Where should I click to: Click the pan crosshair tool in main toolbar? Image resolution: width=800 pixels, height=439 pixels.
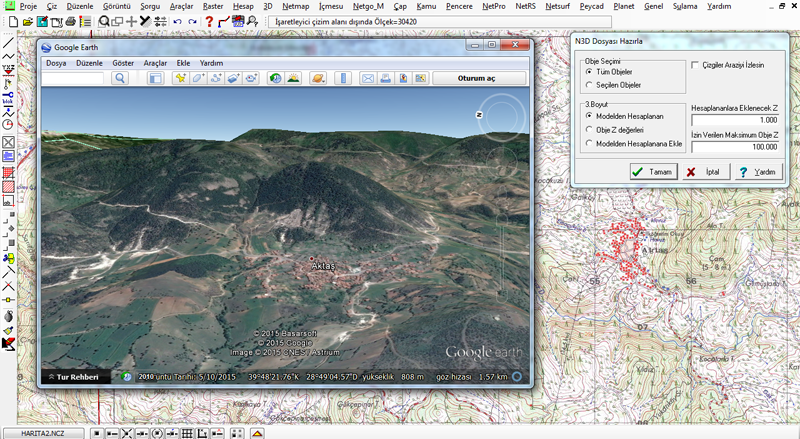[x=132, y=21]
